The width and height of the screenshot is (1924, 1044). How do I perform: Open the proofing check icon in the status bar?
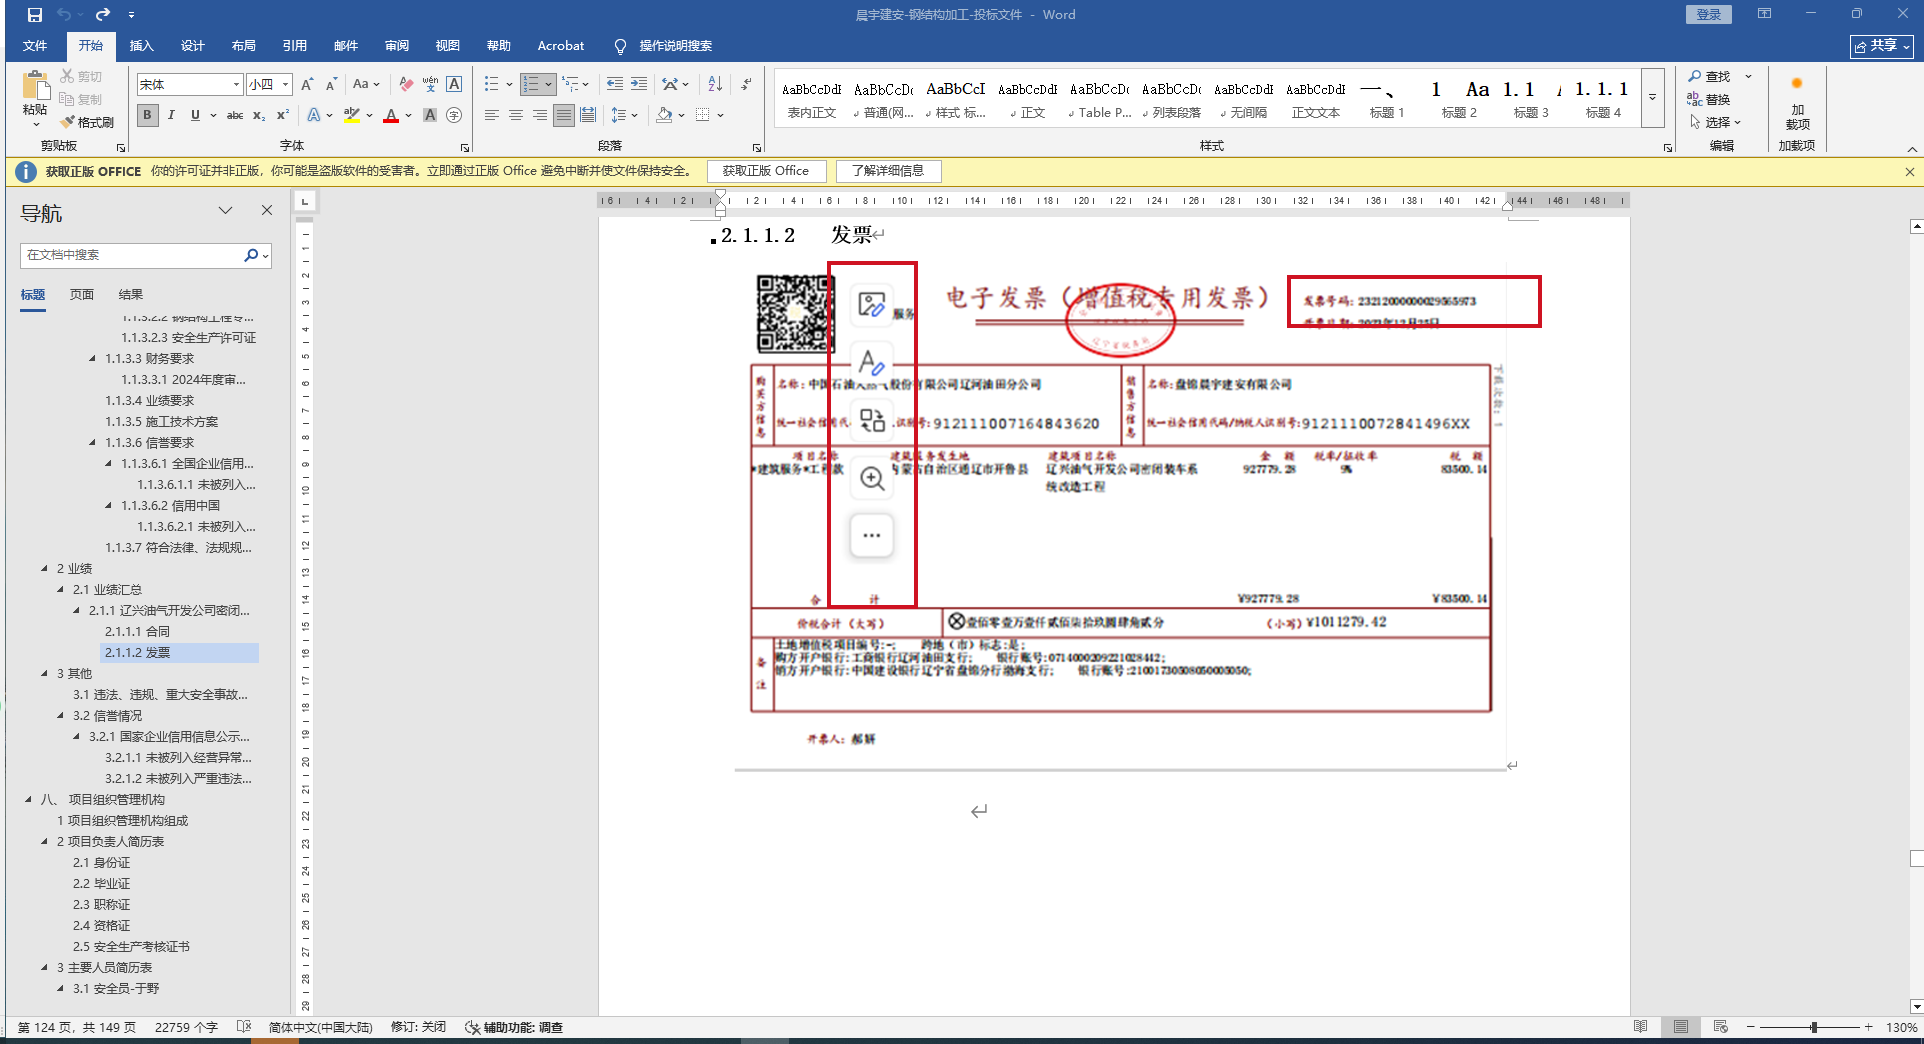click(x=243, y=1027)
